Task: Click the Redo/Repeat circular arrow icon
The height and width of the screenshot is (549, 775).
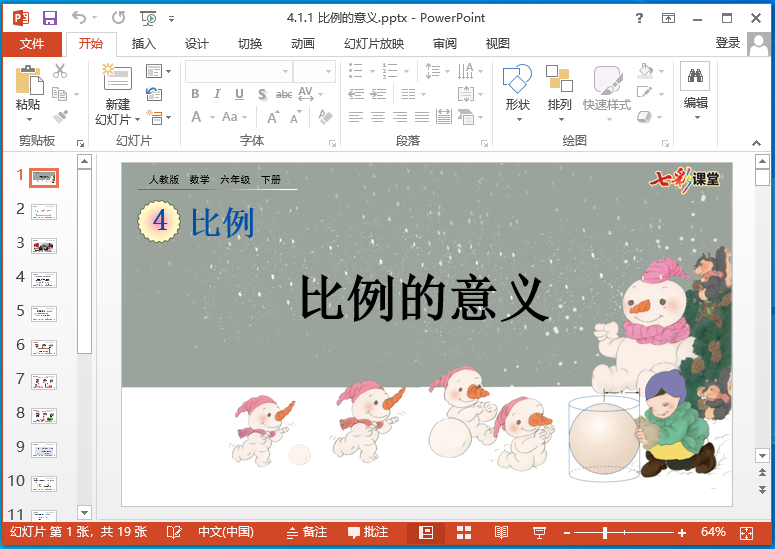Action: pyautogui.click(x=118, y=18)
